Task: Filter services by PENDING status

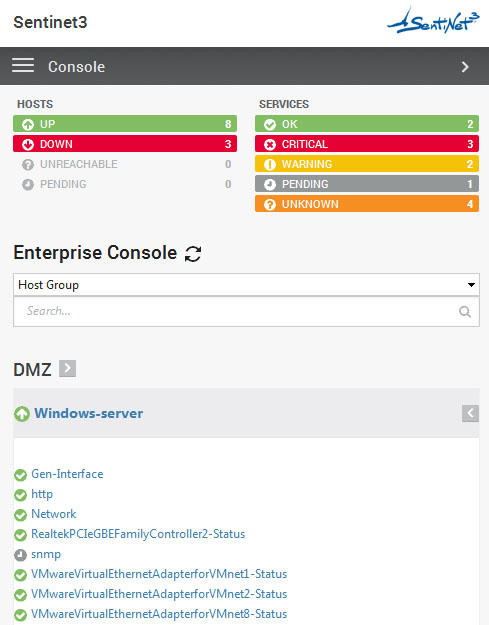Action: point(367,184)
